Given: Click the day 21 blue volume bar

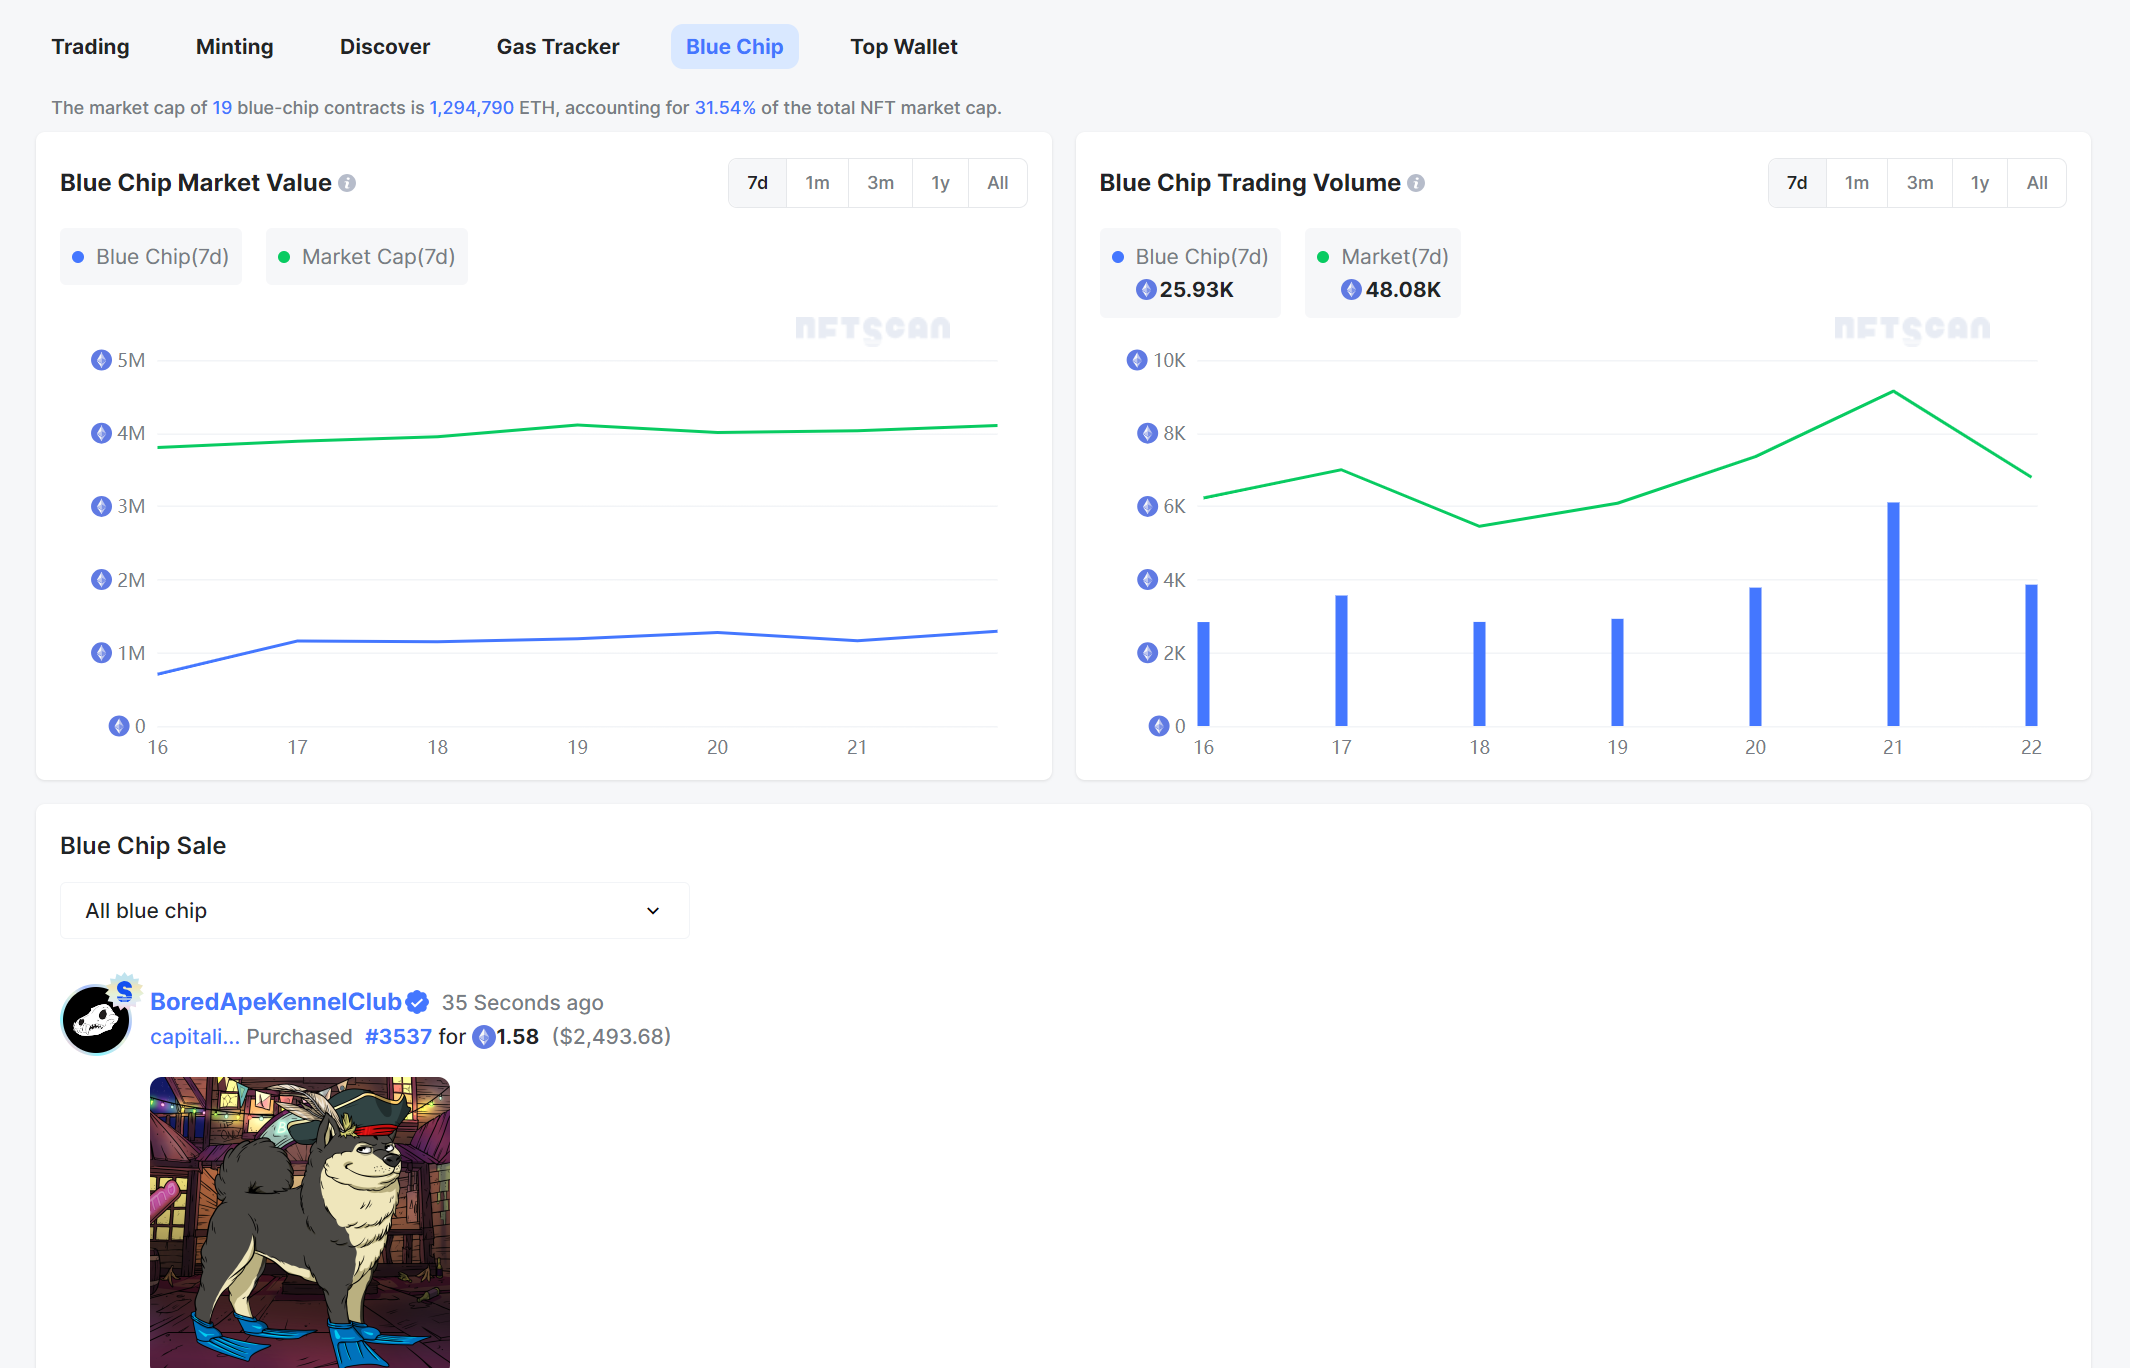Looking at the screenshot, I should [x=1892, y=614].
